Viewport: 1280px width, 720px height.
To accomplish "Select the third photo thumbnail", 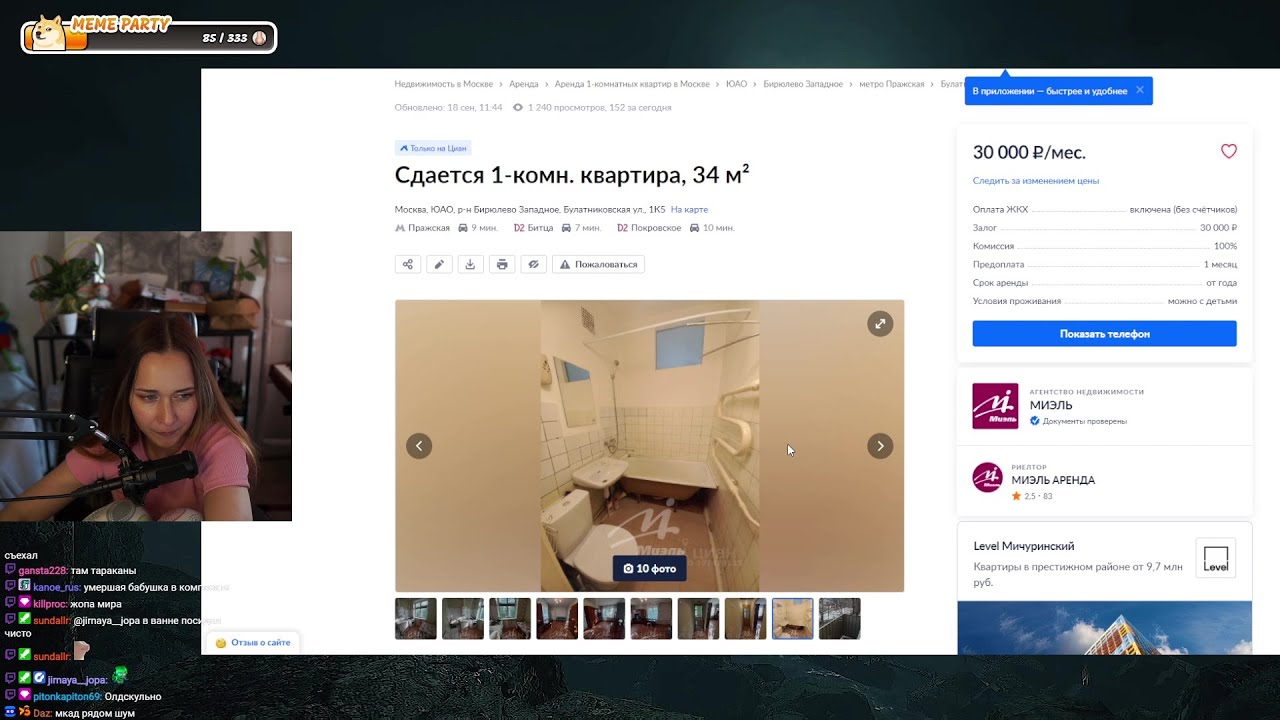I will click(510, 619).
